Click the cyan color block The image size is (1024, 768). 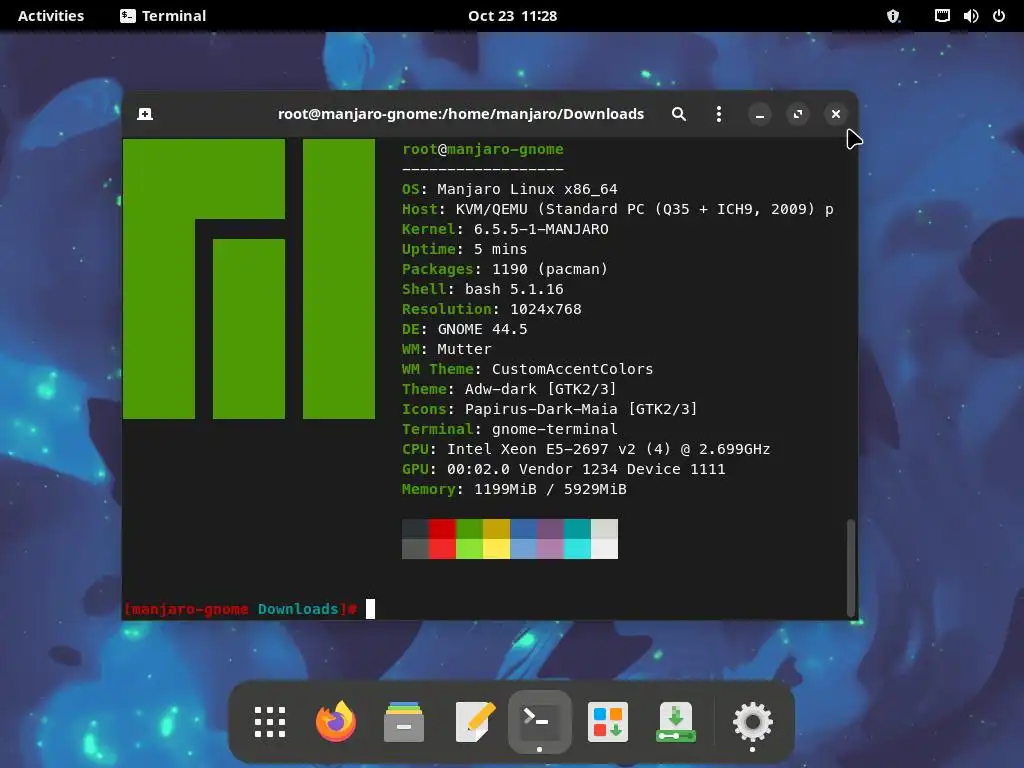pyautogui.click(x=577, y=549)
